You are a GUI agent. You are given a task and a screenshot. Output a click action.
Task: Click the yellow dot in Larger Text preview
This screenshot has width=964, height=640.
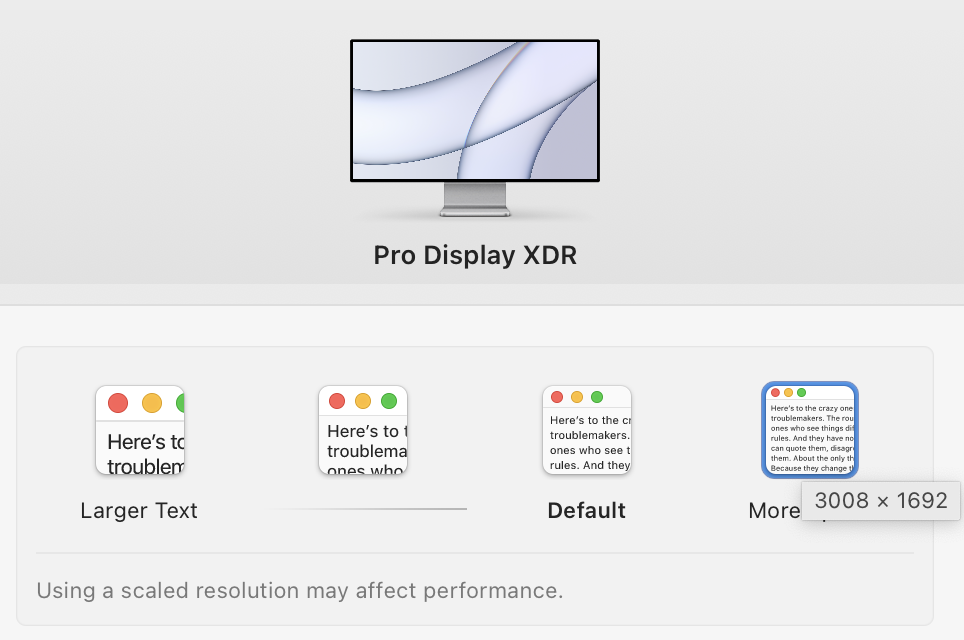click(x=151, y=403)
